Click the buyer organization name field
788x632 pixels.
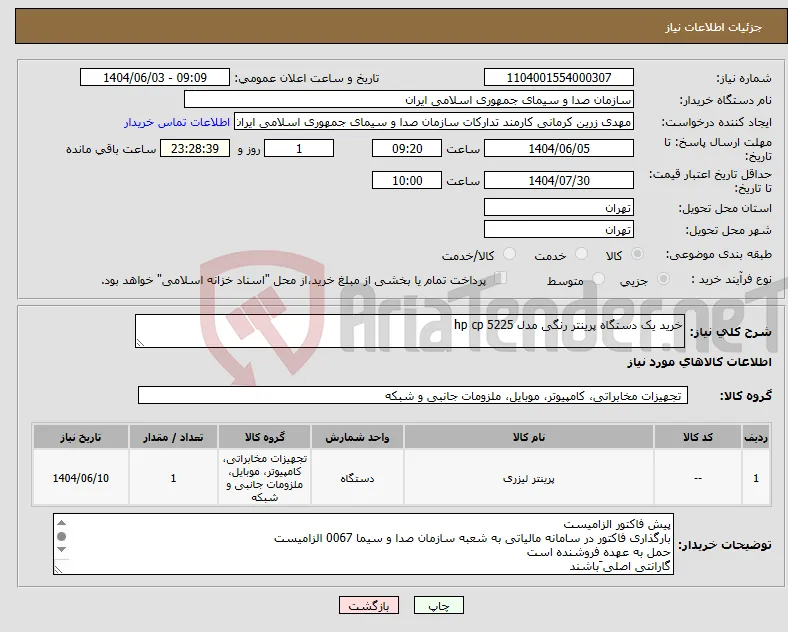tap(409, 99)
